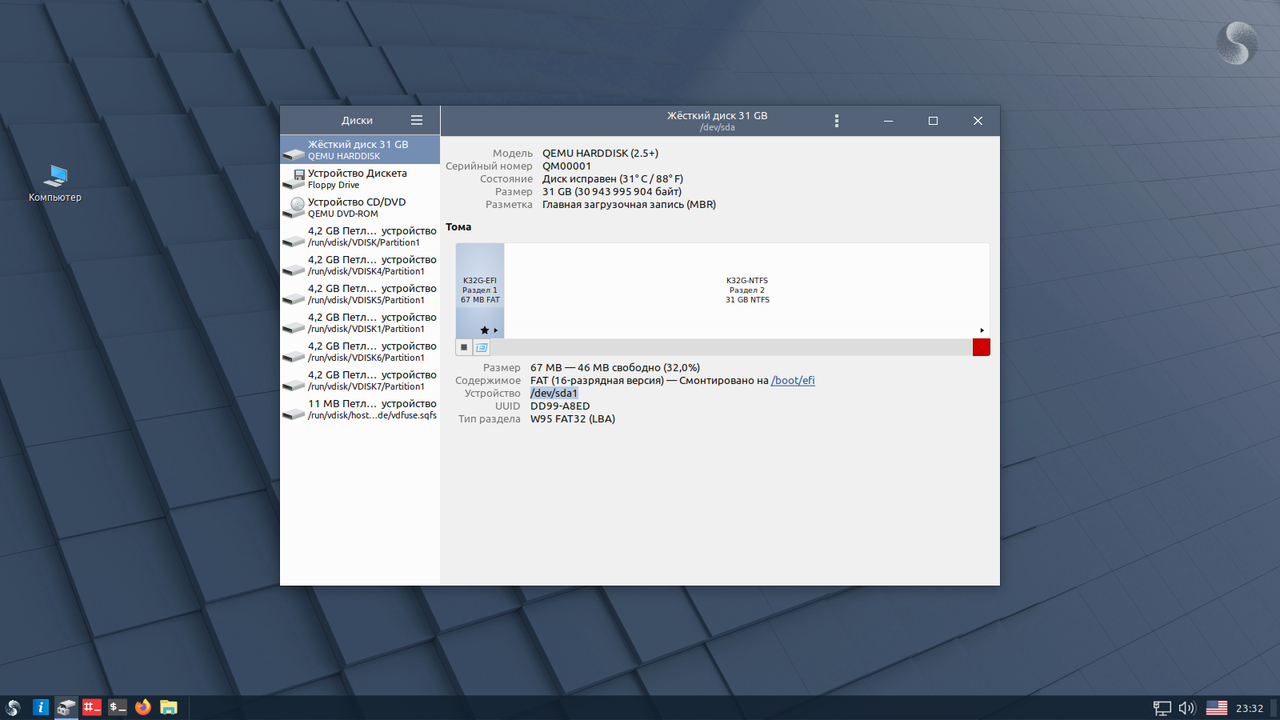Launch Firefox from the taskbar
Image resolution: width=1280 pixels, height=720 pixels.
pyautogui.click(x=143, y=708)
